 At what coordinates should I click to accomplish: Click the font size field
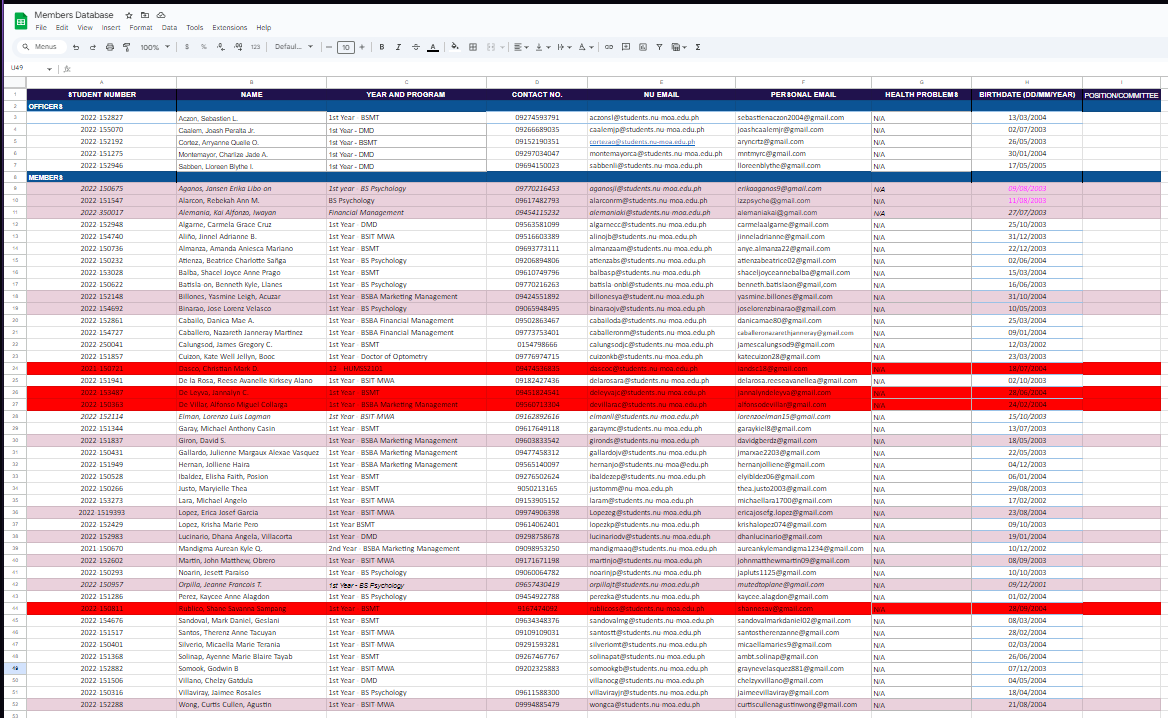coord(346,47)
